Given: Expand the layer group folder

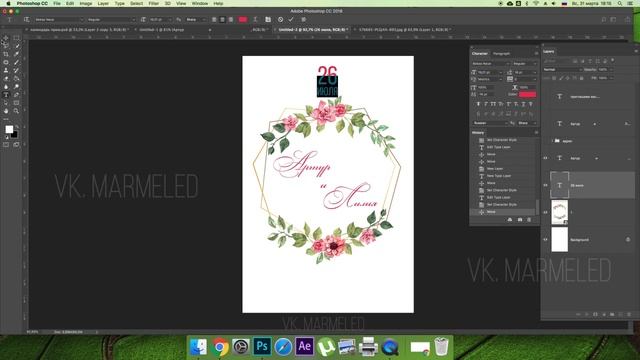Looking at the screenshot, I should tap(552, 141).
